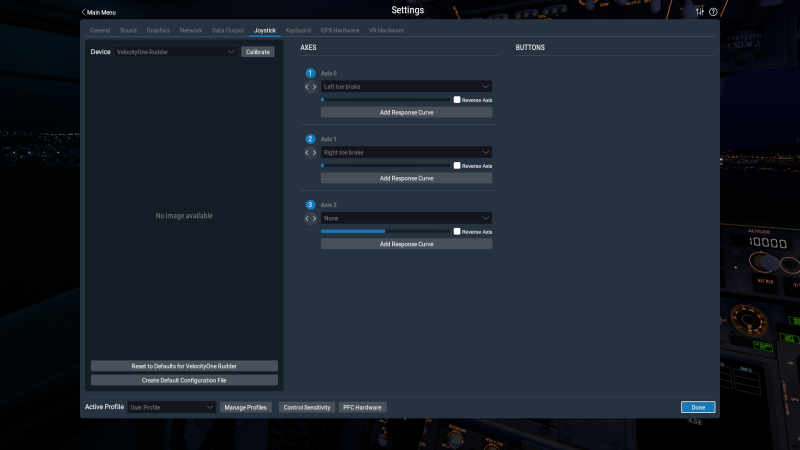This screenshot has width=800, height=450.
Task: Add Response Curve for Axis 0
Action: [407, 112]
